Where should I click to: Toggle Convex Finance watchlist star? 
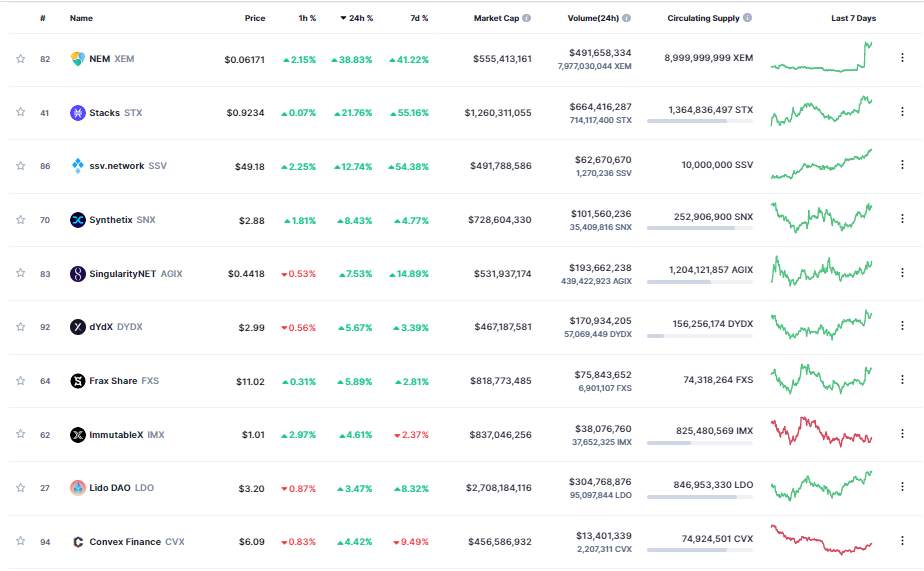pos(21,540)
